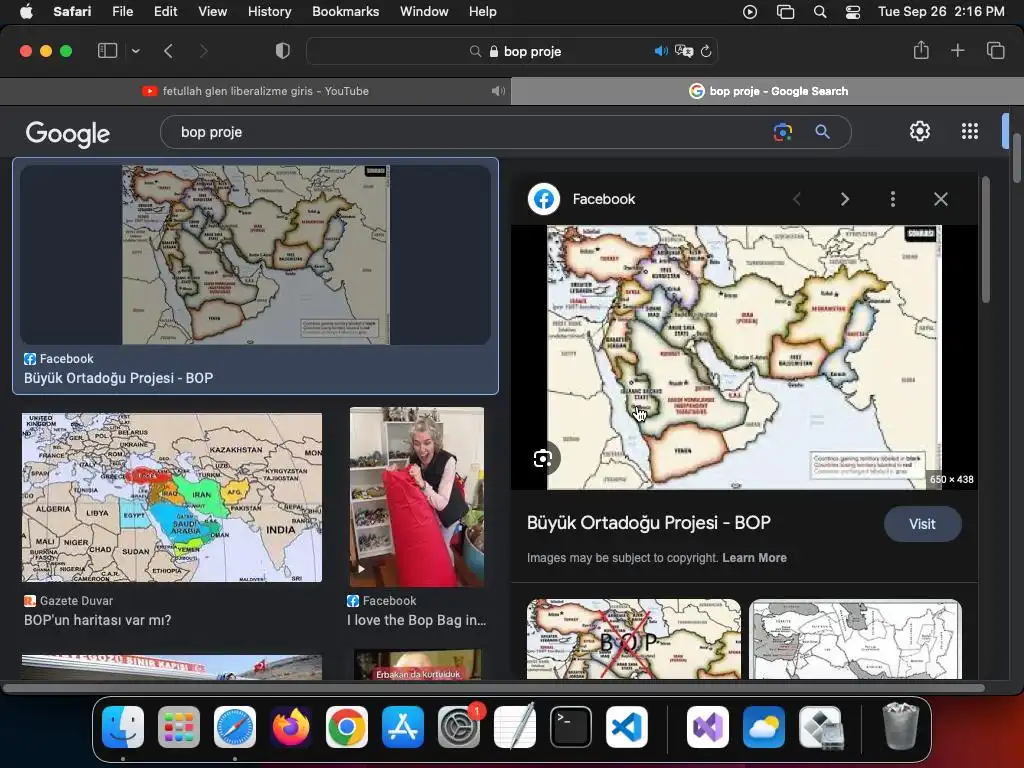Click the Facebook source icon in preview panel

click(544, 199)
